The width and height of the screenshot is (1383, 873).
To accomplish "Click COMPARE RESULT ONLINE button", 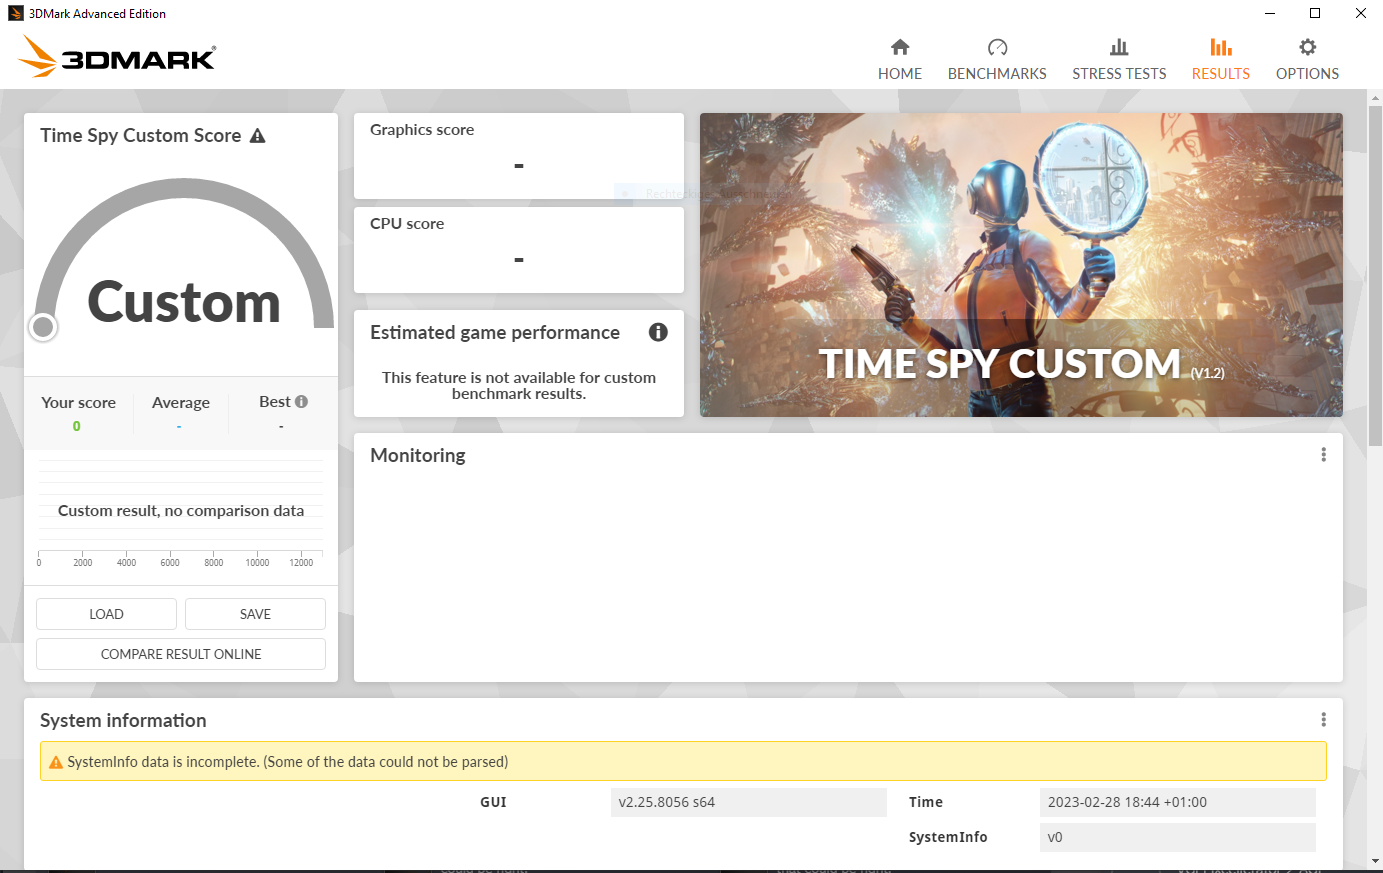I will pos(181,654).
